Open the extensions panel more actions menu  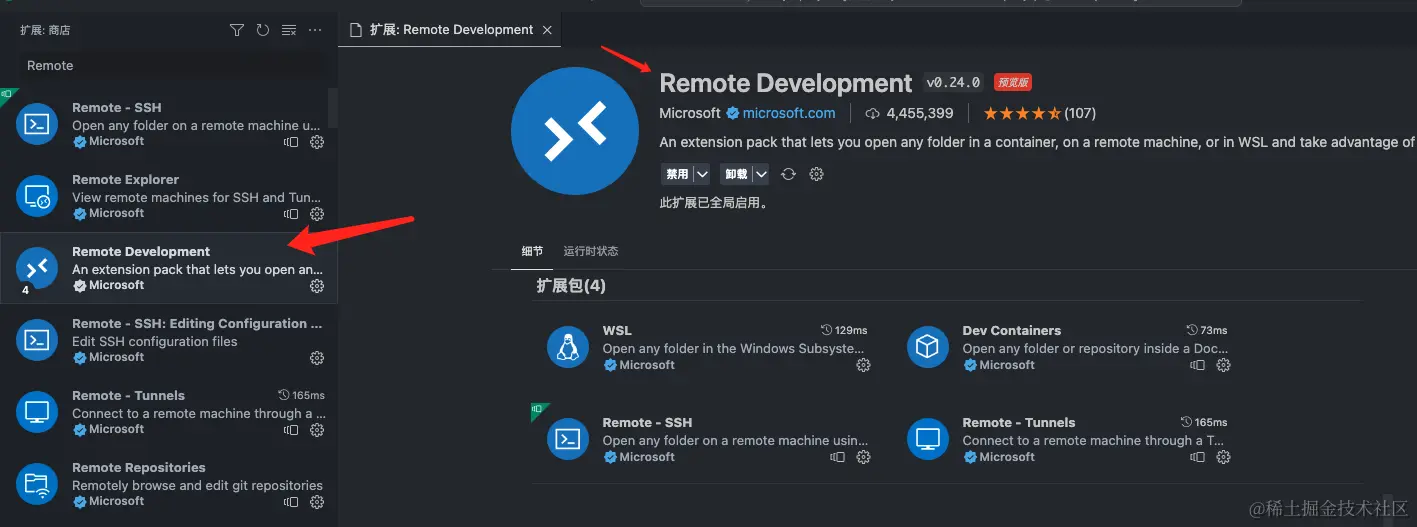coord(315,30)
